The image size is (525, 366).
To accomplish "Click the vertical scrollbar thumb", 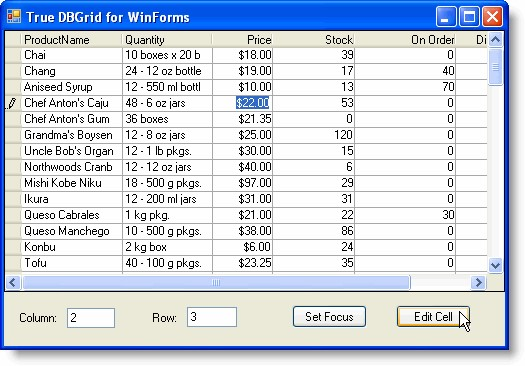I will click(x=496, y=67).
